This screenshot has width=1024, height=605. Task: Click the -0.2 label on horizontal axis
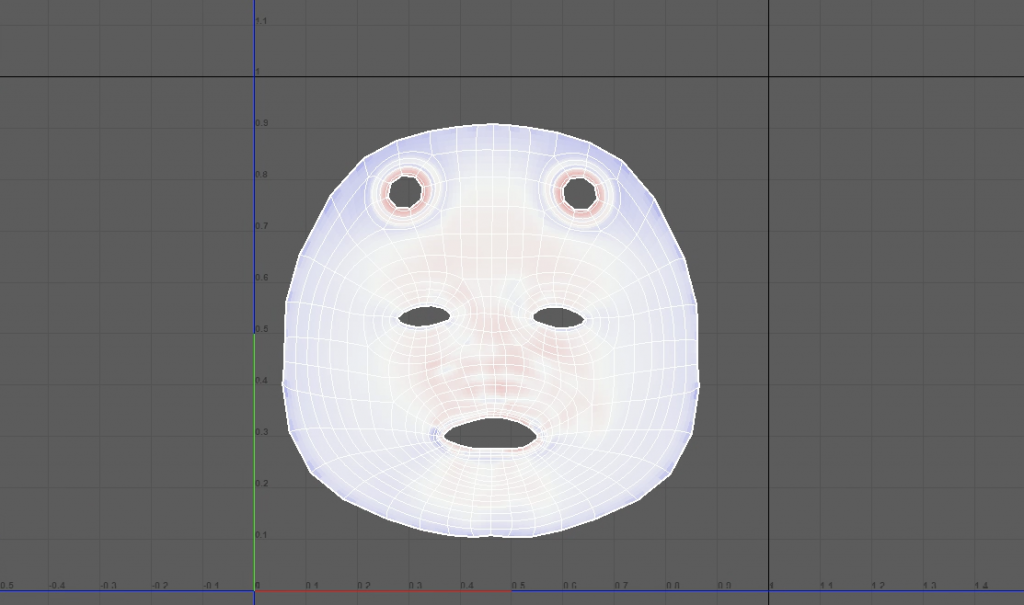coord(160,585)
